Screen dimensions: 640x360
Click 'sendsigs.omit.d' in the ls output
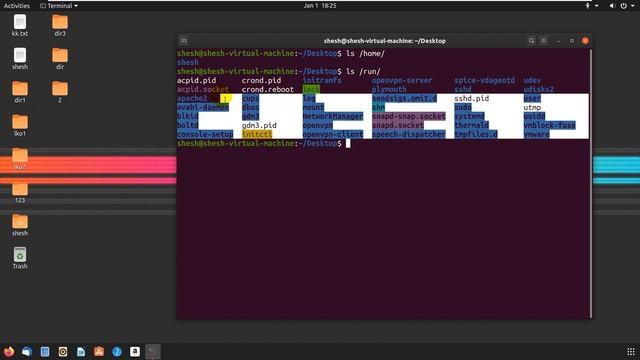click(x=404, y=98)
